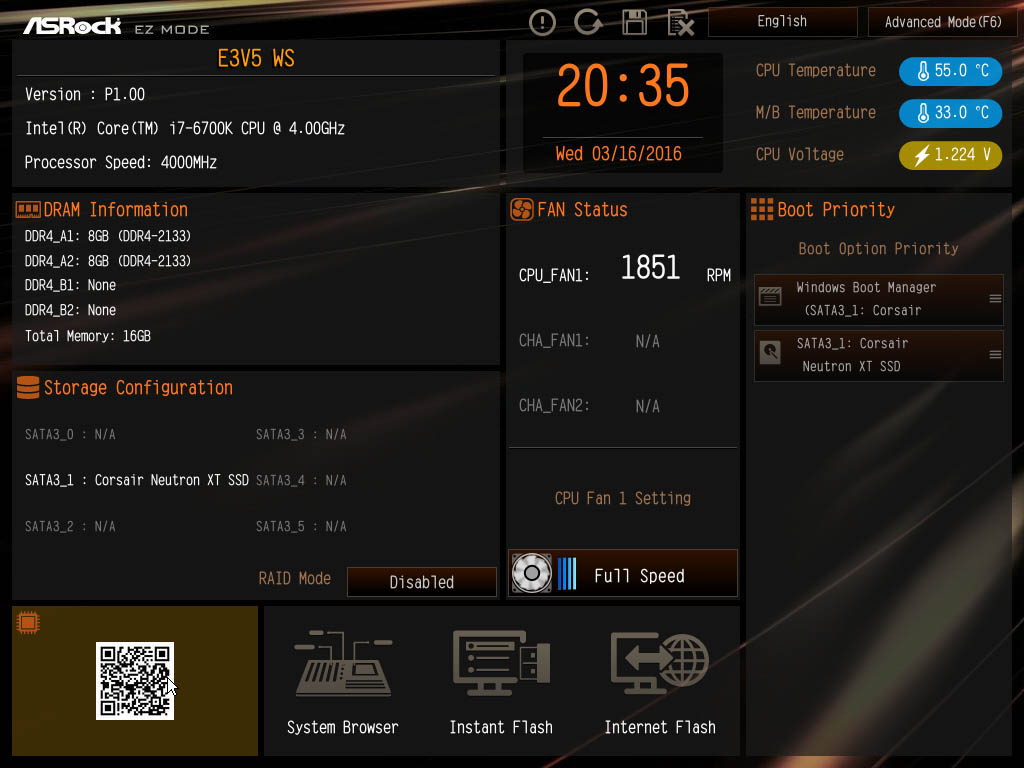Click the 20:35 clock display
1024x768 pixels.
point(622,86)
